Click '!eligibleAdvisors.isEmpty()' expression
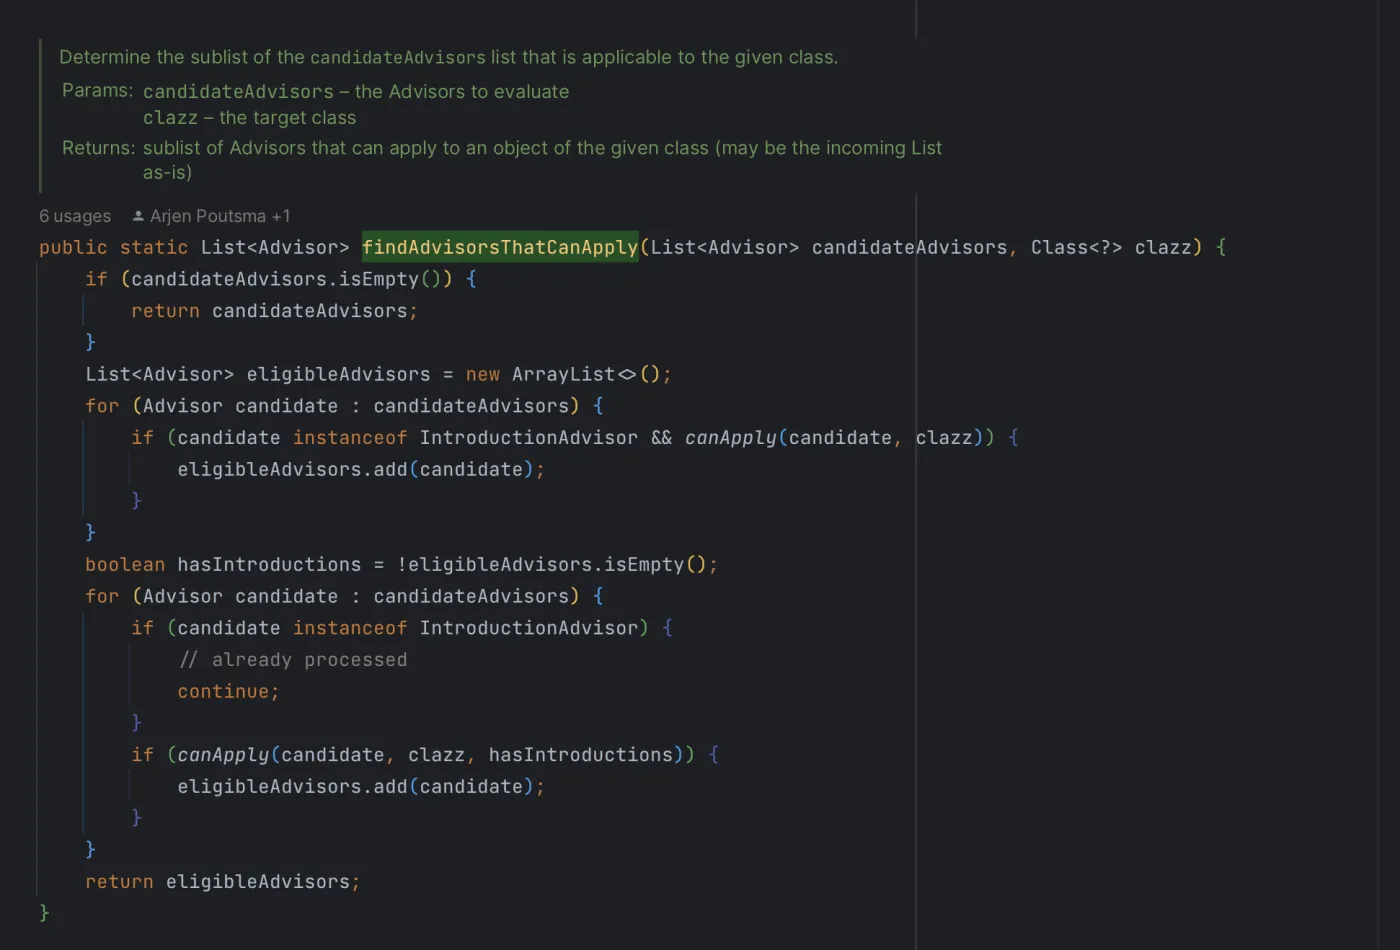 [551, 565]
